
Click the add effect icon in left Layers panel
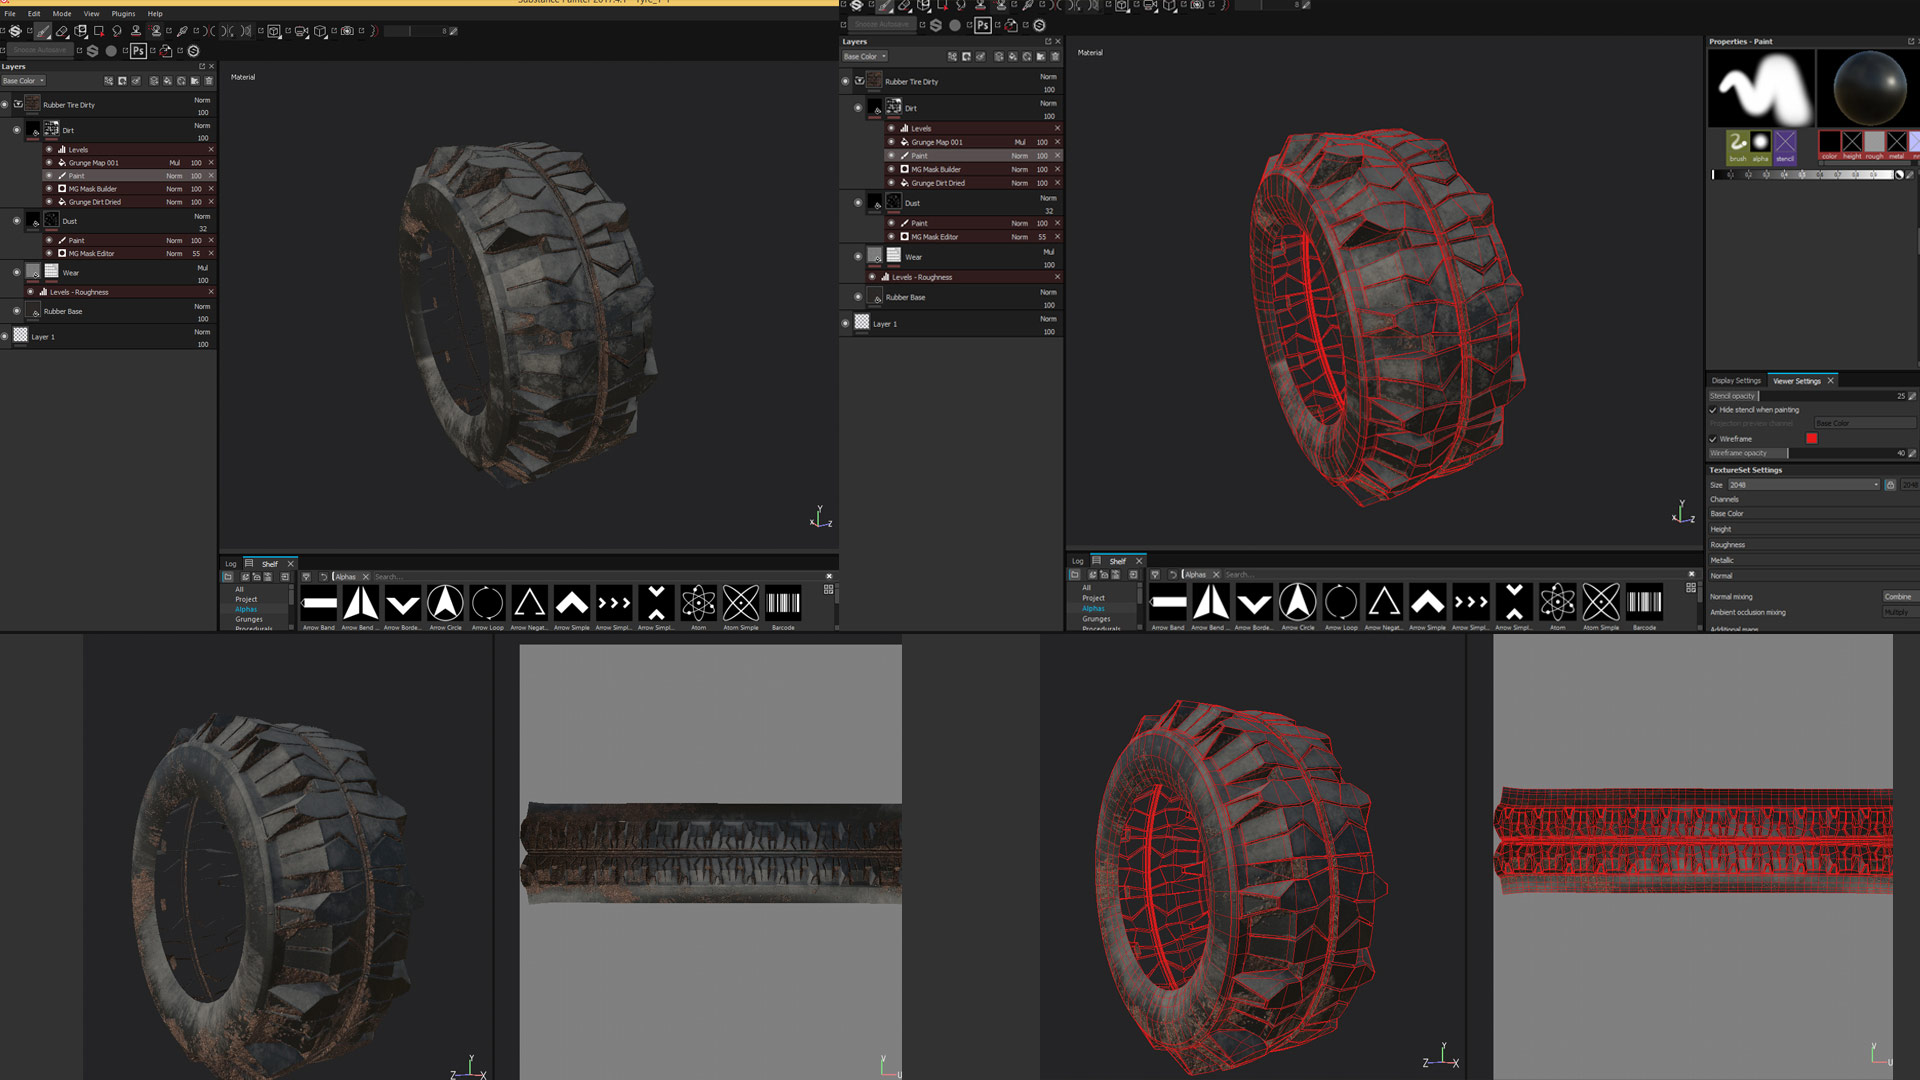(x=108, y=81)
